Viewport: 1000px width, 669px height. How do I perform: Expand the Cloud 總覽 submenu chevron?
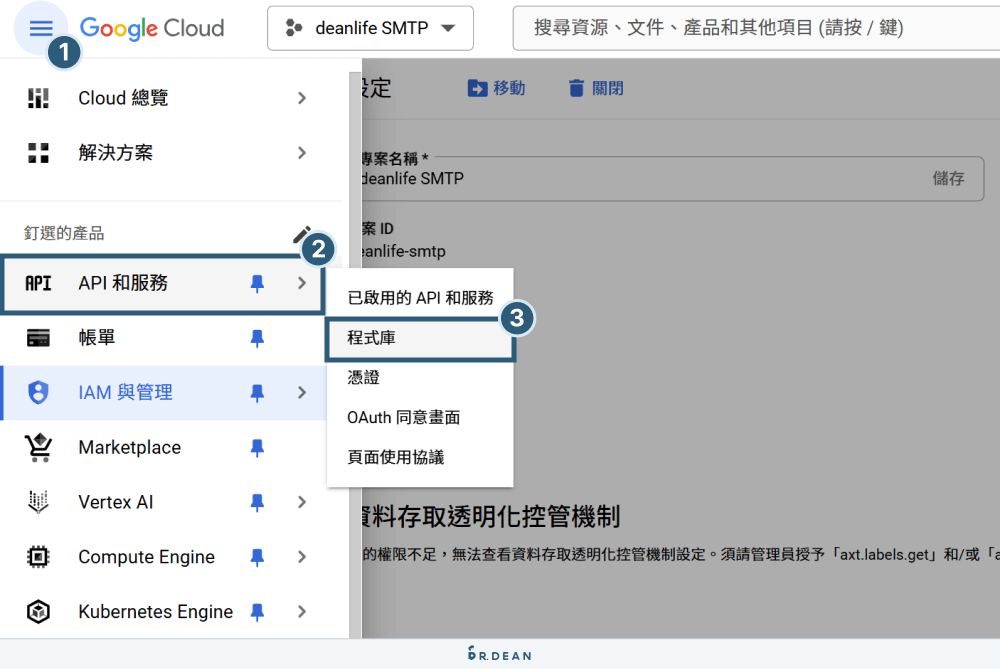(302, 97)
